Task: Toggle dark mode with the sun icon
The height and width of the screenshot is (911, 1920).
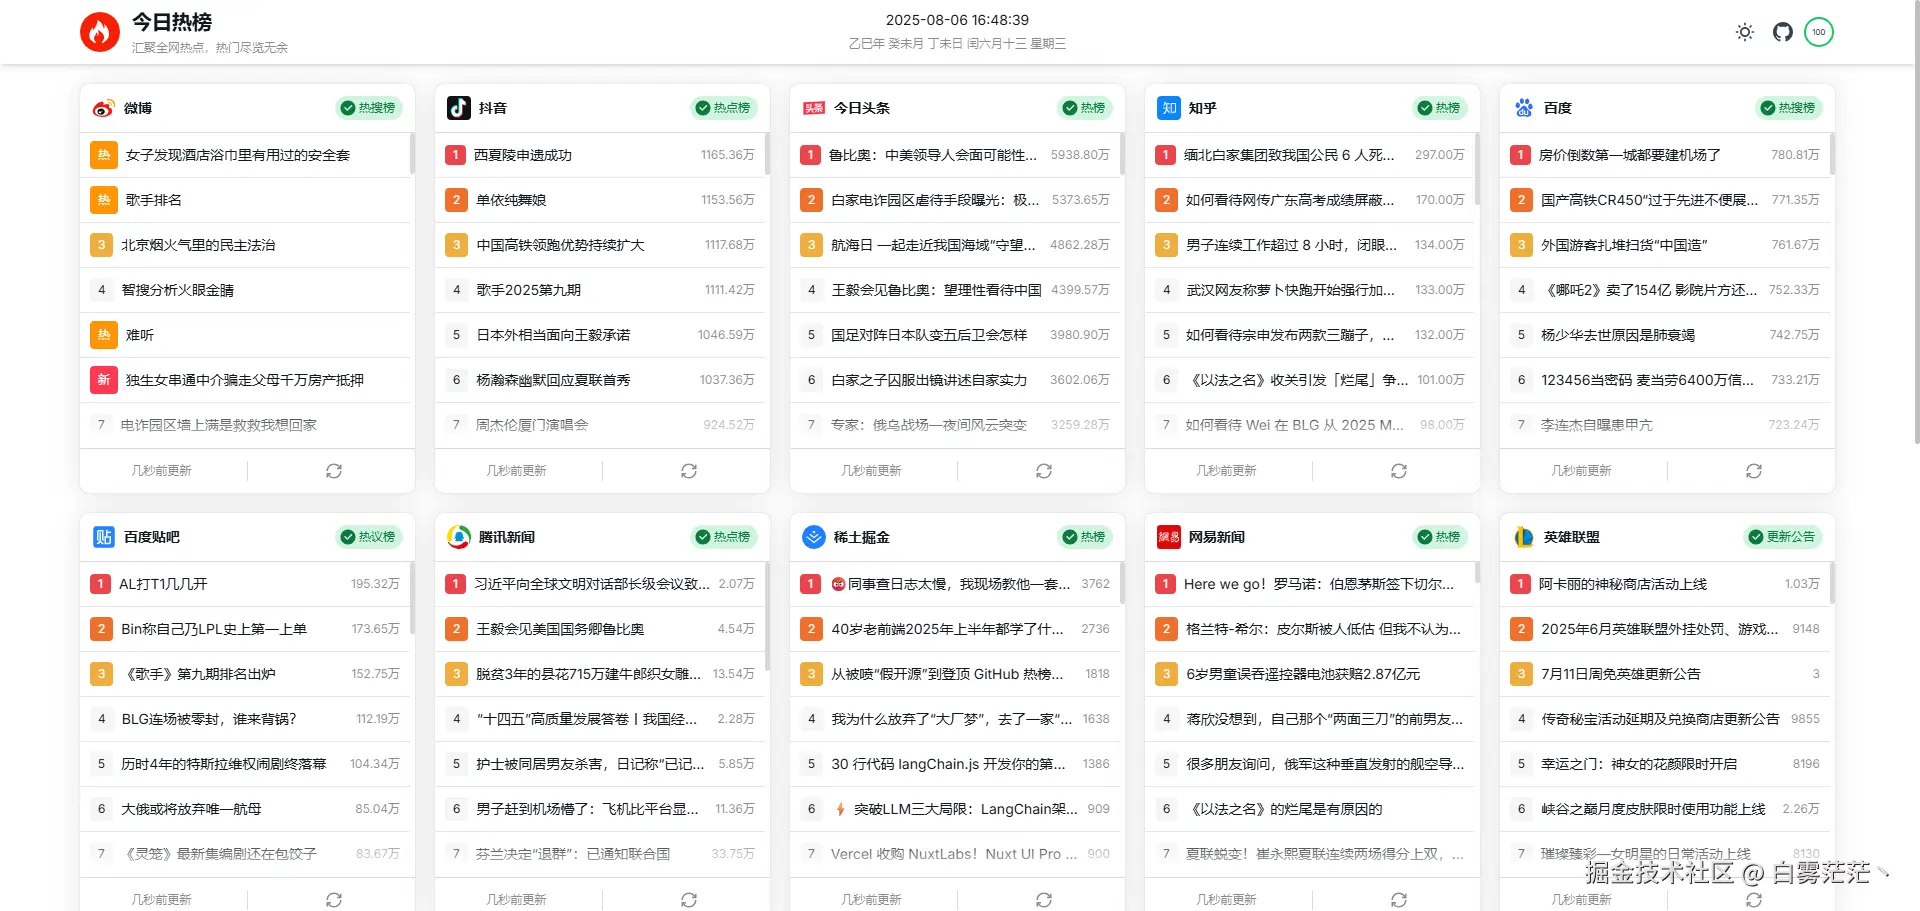Action: 1744,31
